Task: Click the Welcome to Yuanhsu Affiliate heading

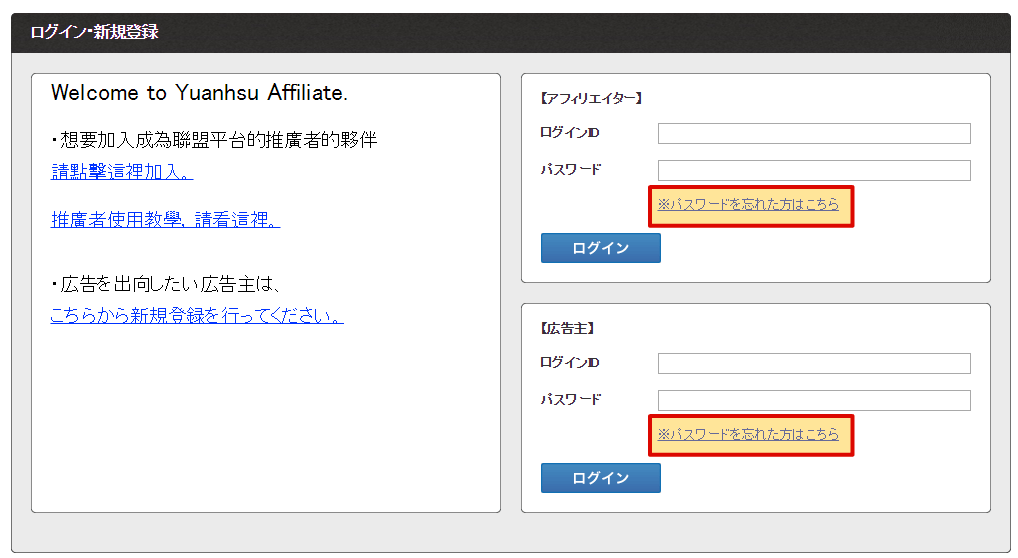Action: point(199,93)
